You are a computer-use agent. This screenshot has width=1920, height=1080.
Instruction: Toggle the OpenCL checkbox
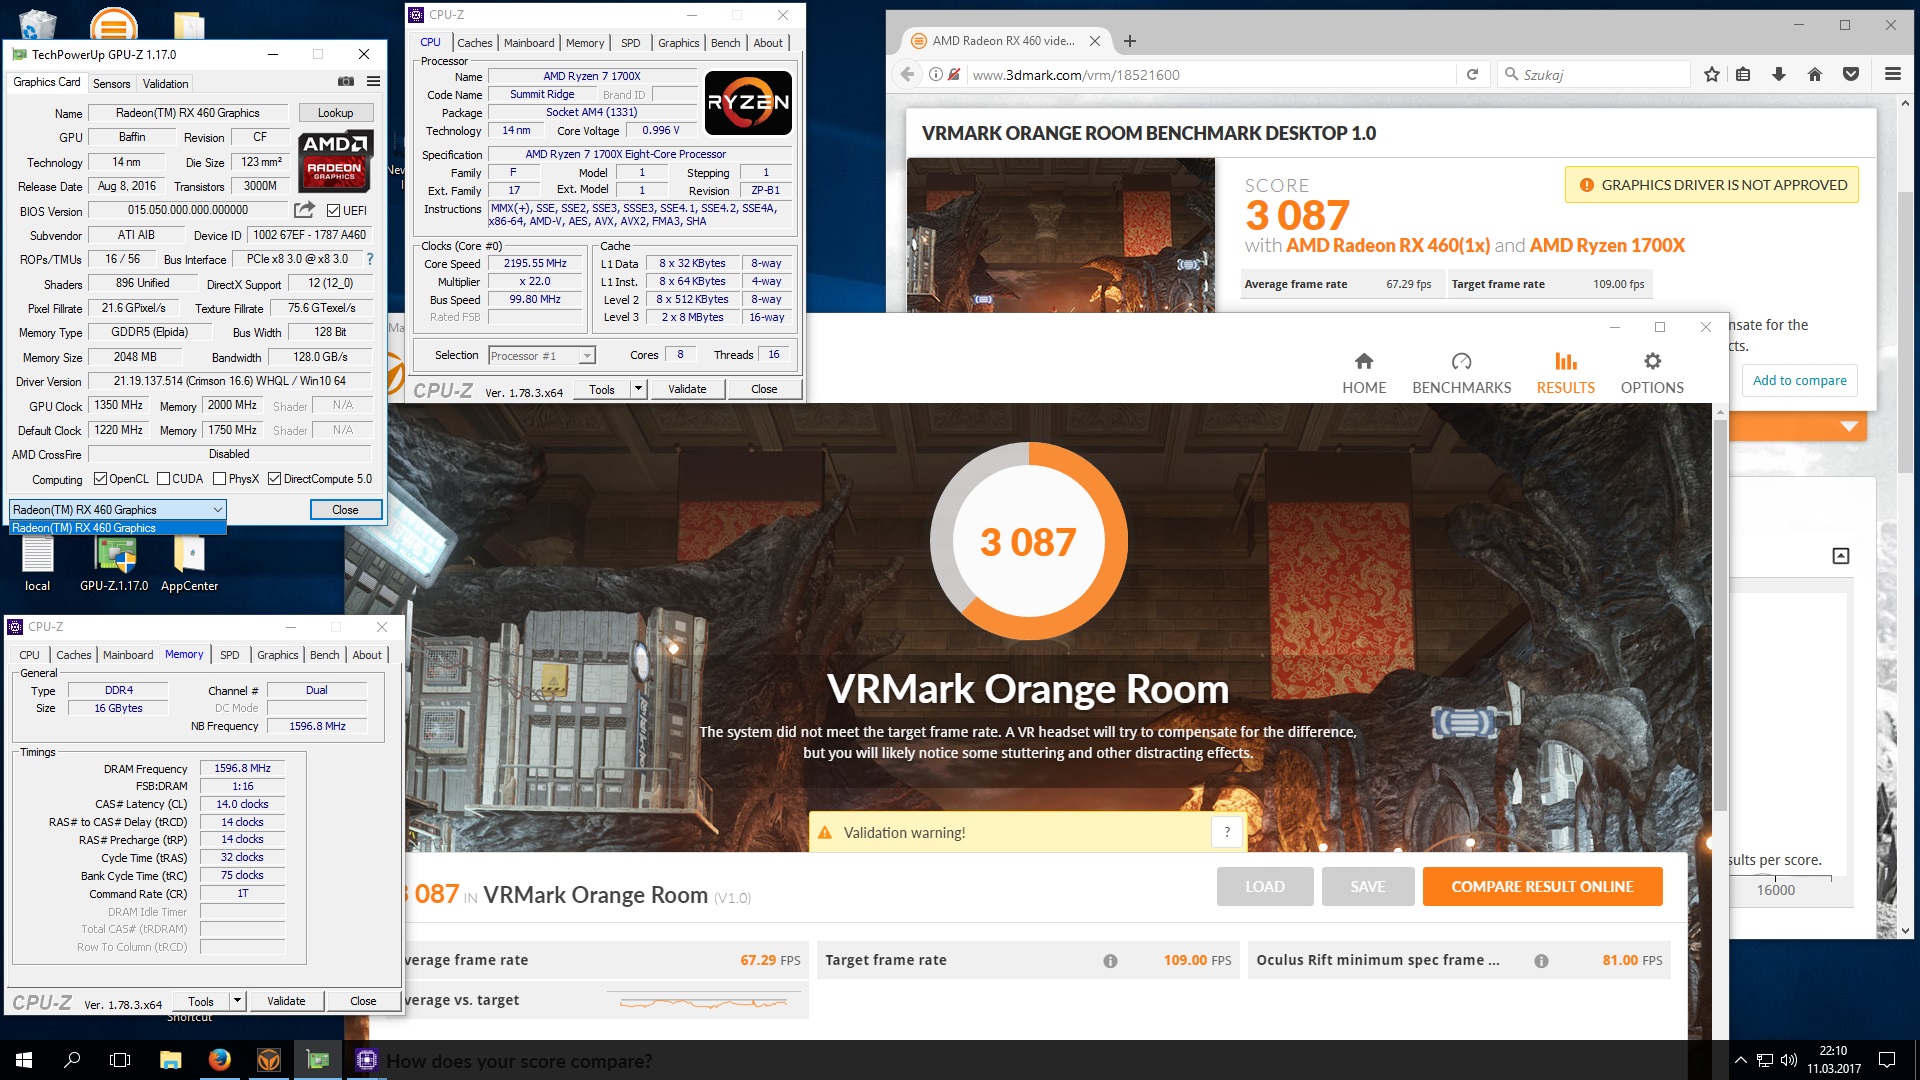100,479
